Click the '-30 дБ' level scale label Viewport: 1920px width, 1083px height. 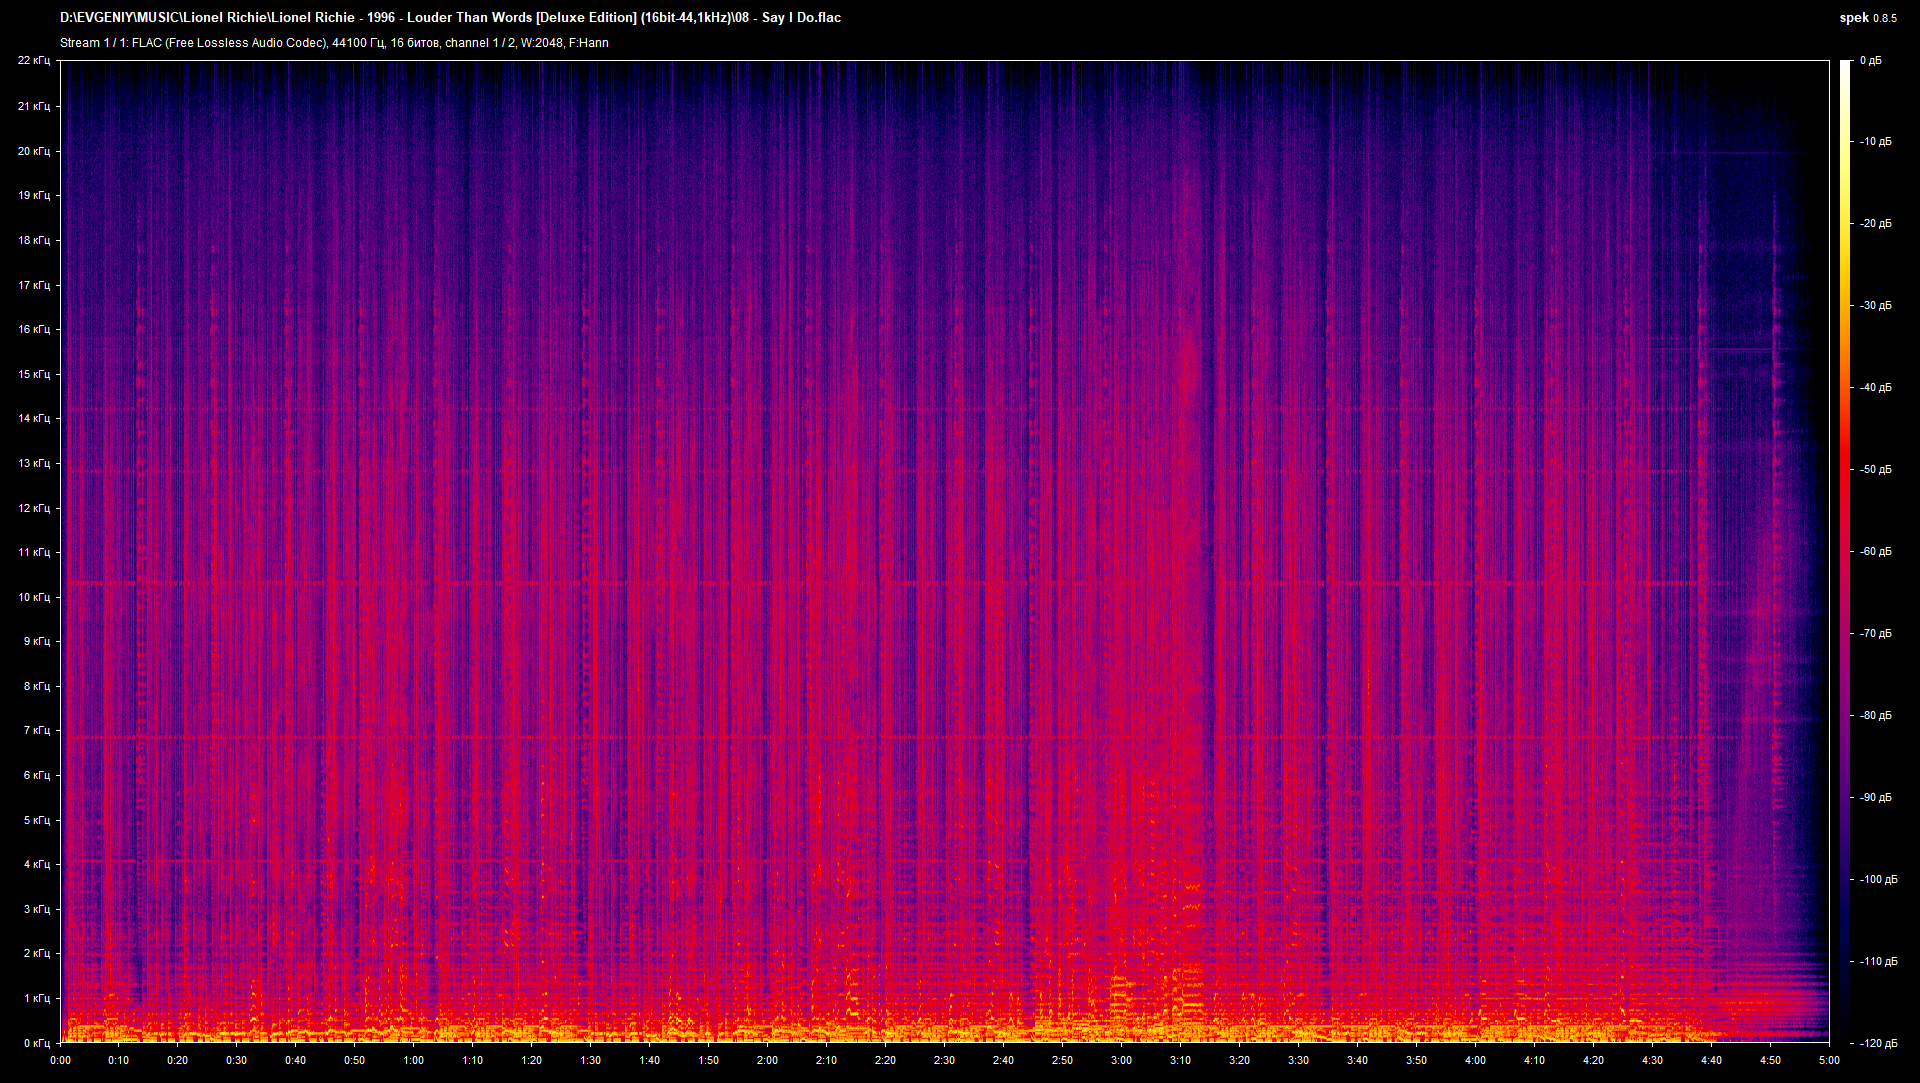(x=1876, y=306)
